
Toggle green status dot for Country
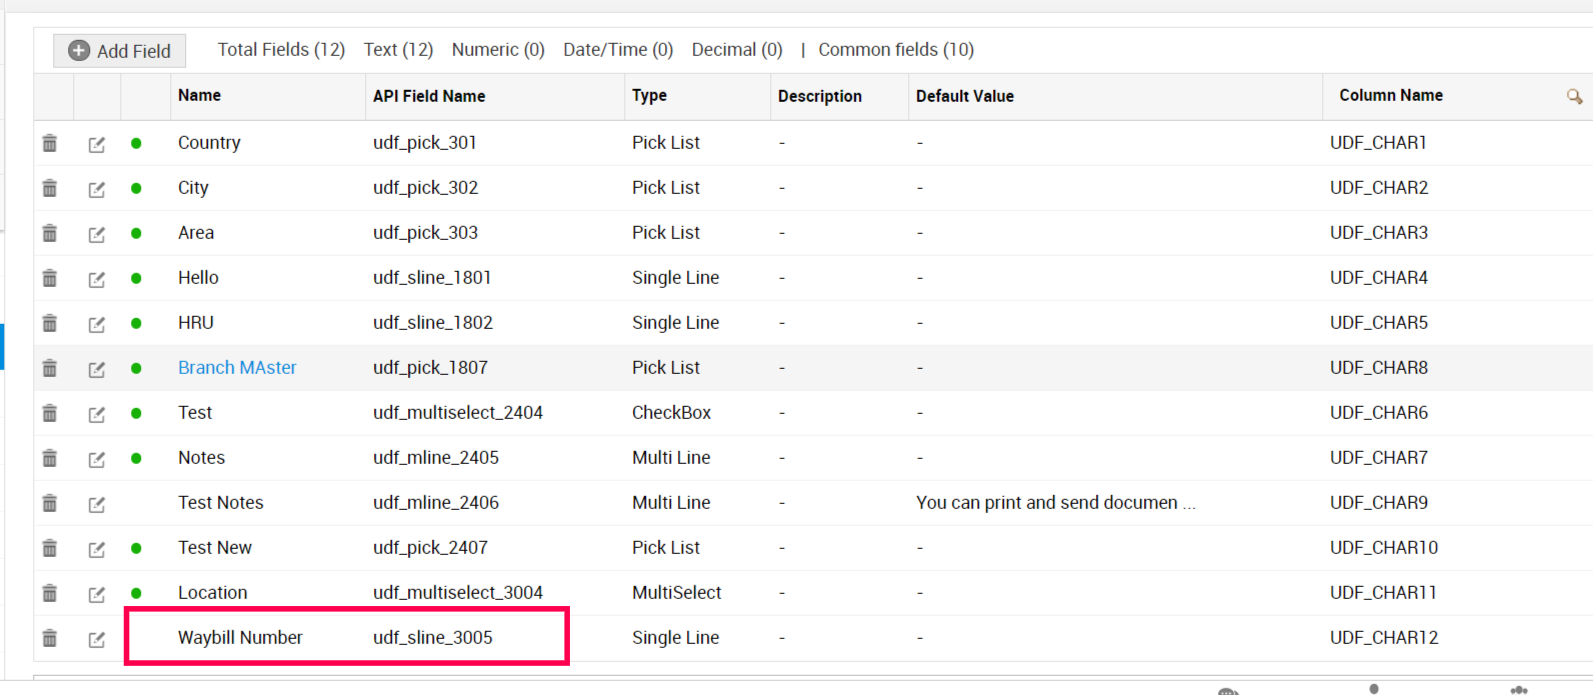point(136,143)
